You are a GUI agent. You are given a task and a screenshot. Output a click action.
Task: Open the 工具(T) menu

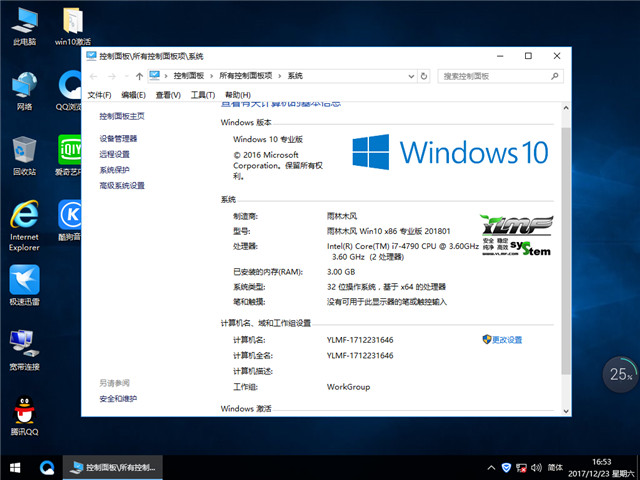pos(203,95)
